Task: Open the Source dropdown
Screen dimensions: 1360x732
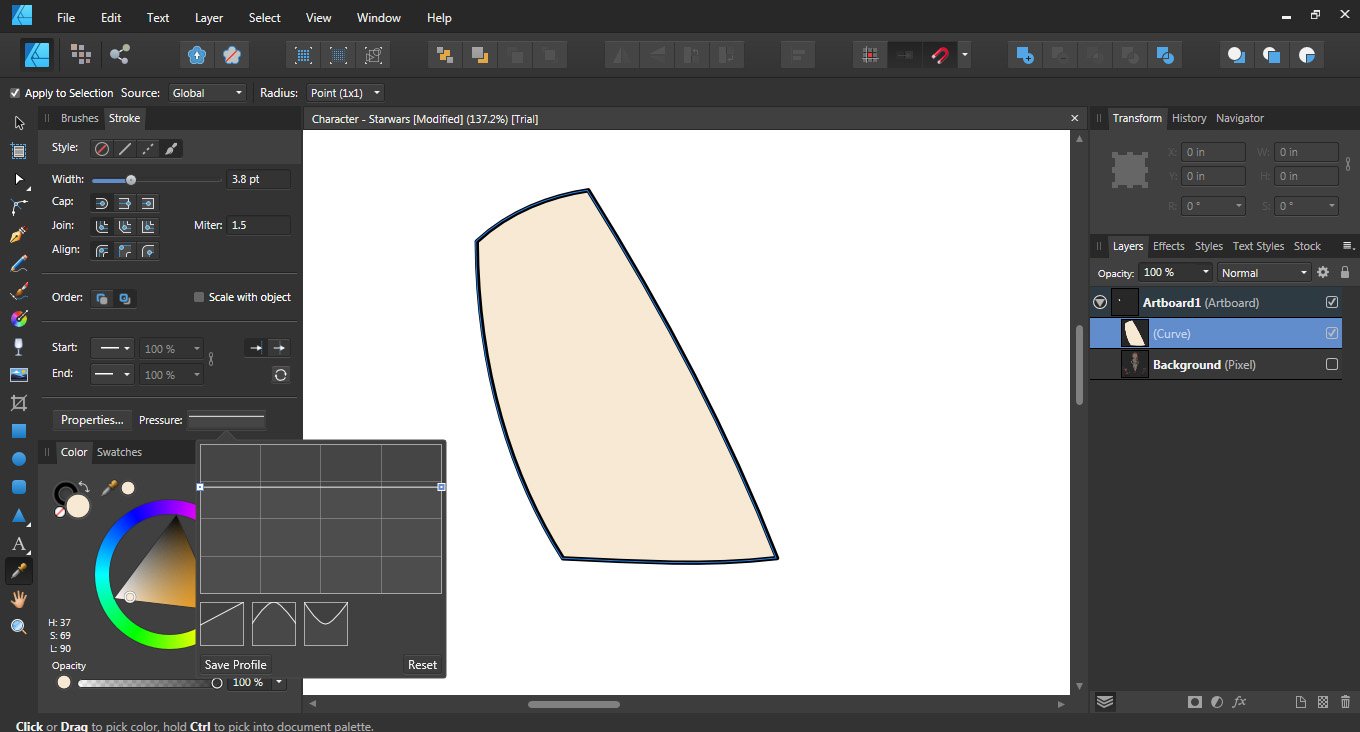Action: (x=206, y=92)
